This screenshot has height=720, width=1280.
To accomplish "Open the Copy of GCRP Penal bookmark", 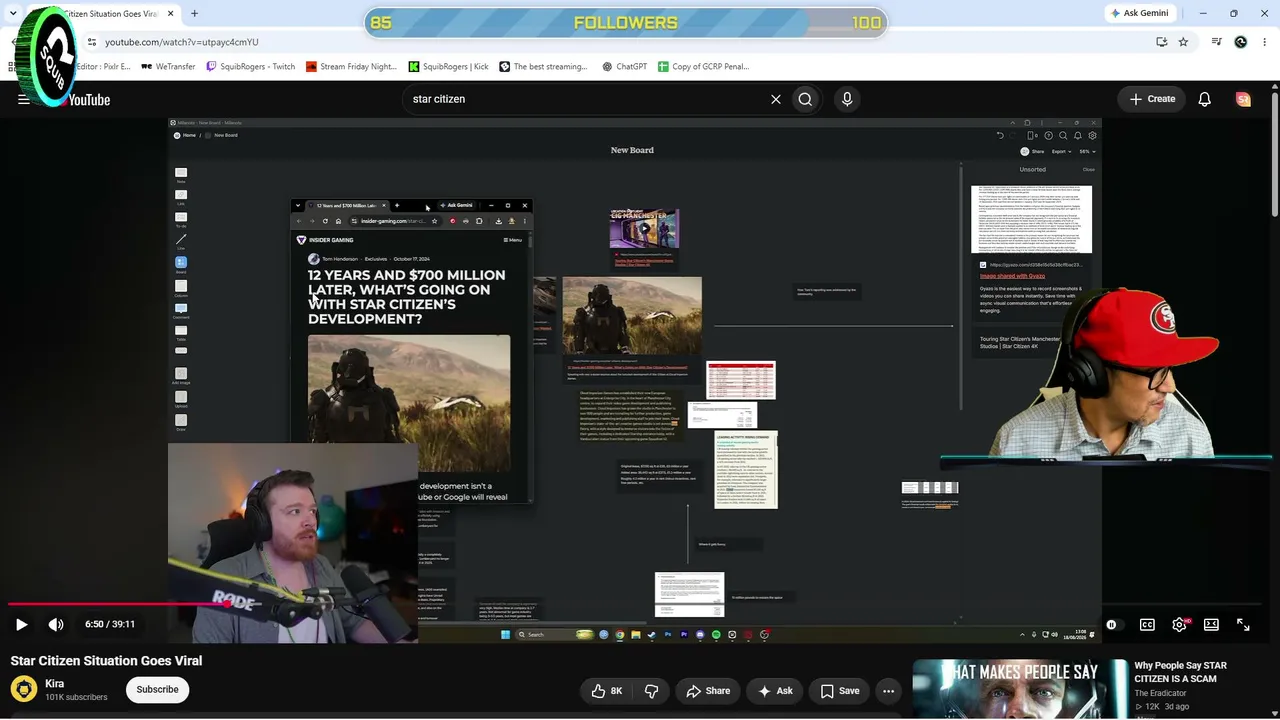I will [x=703, y=67].
